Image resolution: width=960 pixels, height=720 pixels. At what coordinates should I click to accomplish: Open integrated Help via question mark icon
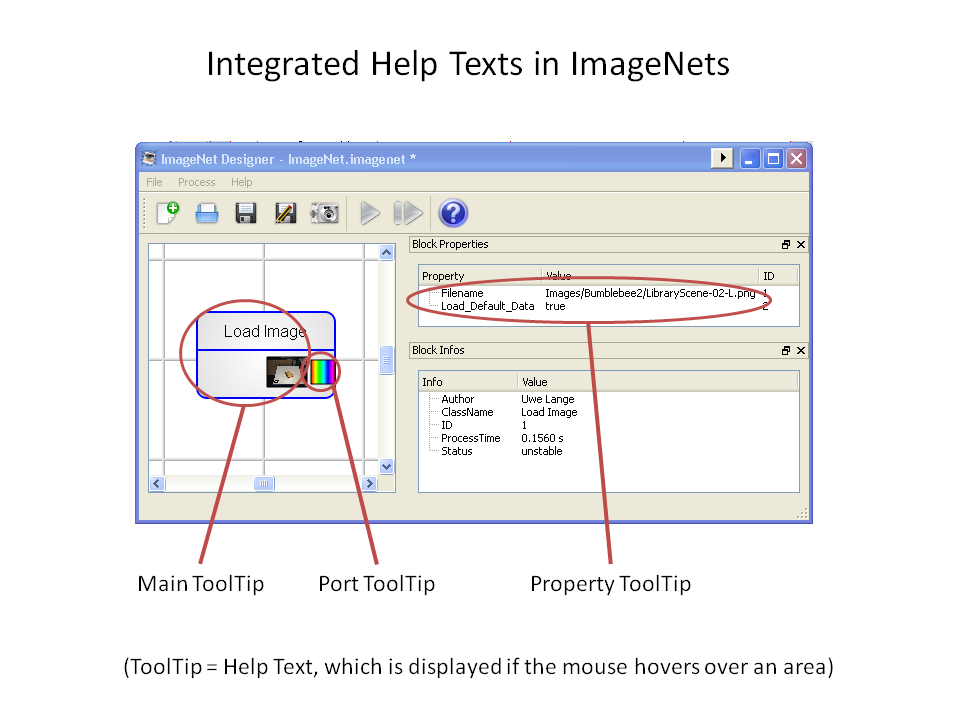point(453,212)
